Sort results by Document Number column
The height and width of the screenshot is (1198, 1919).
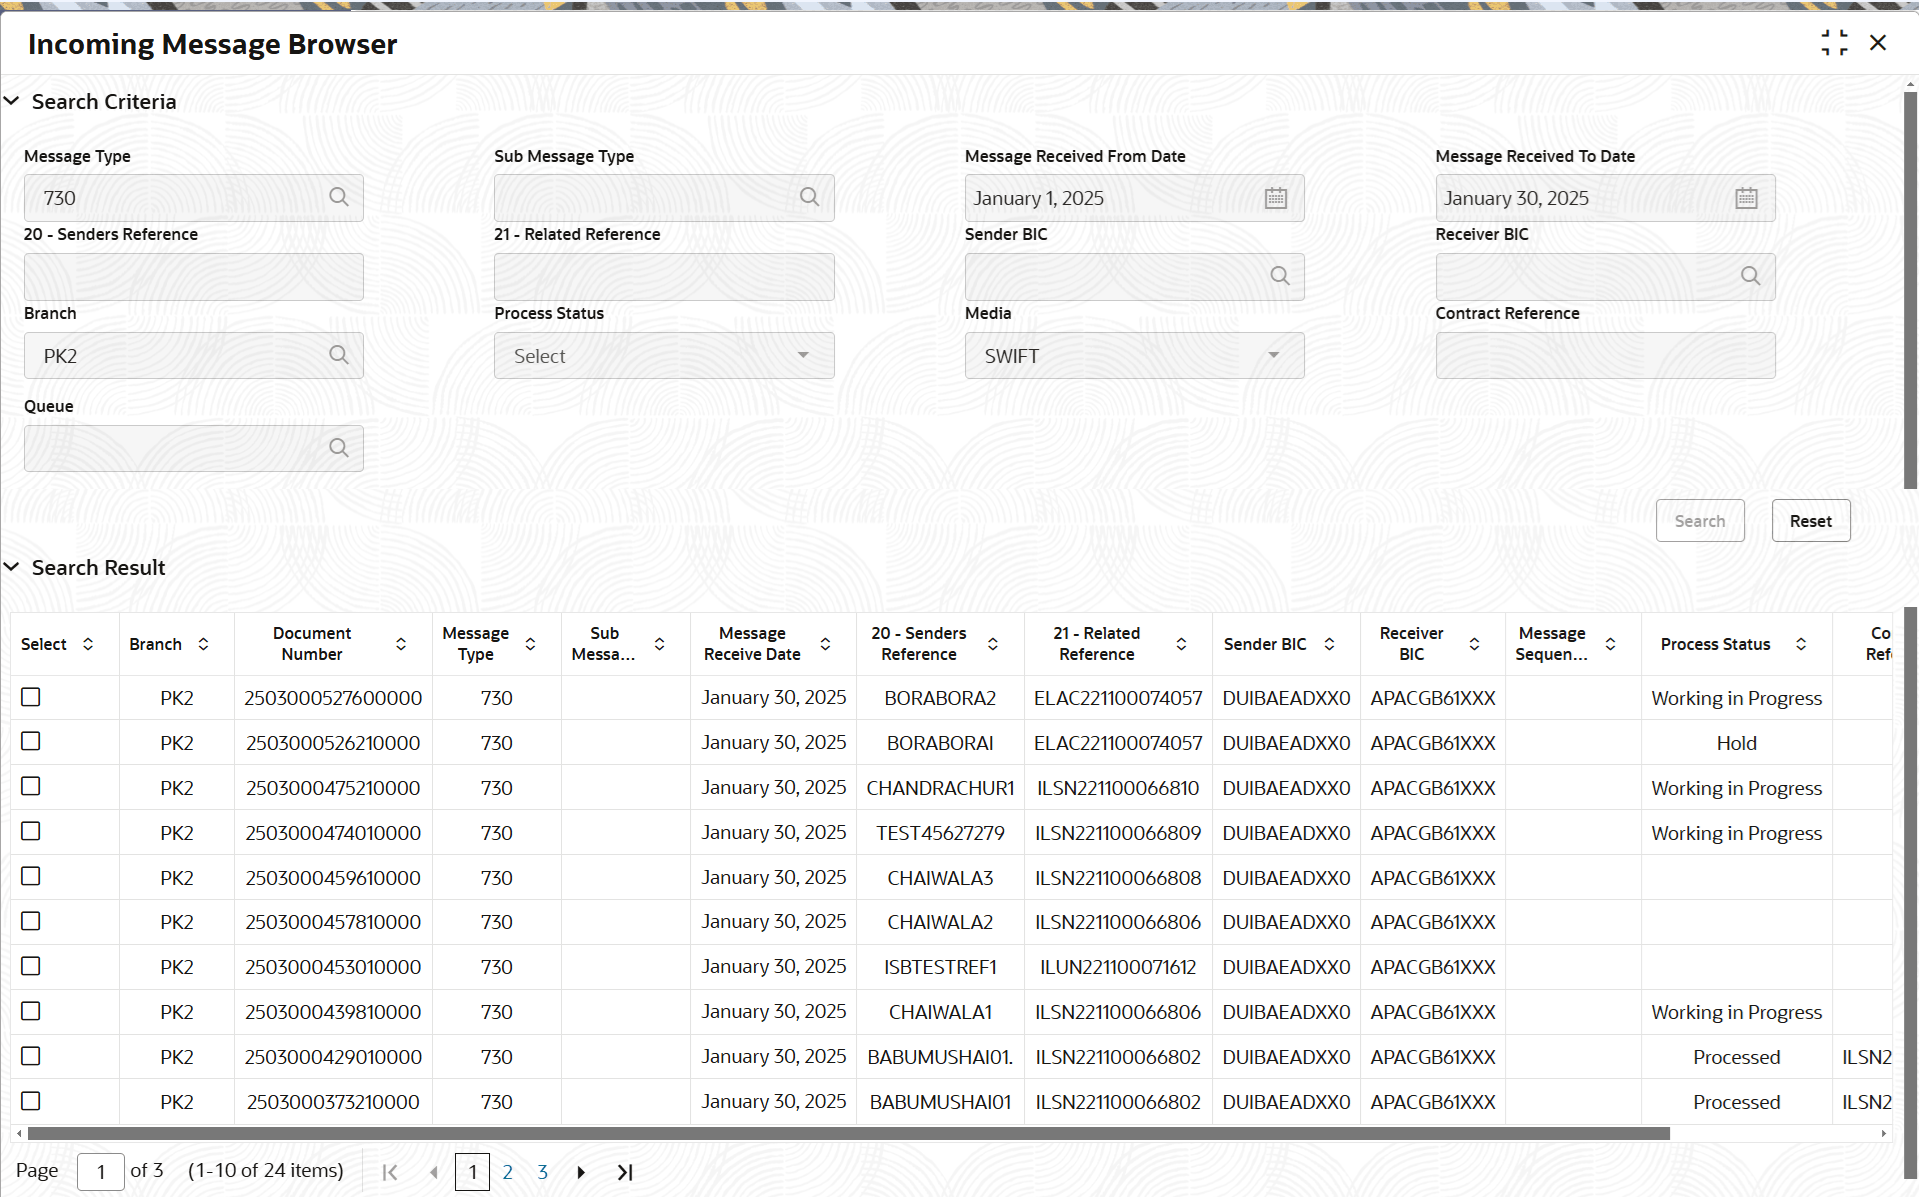401,644
